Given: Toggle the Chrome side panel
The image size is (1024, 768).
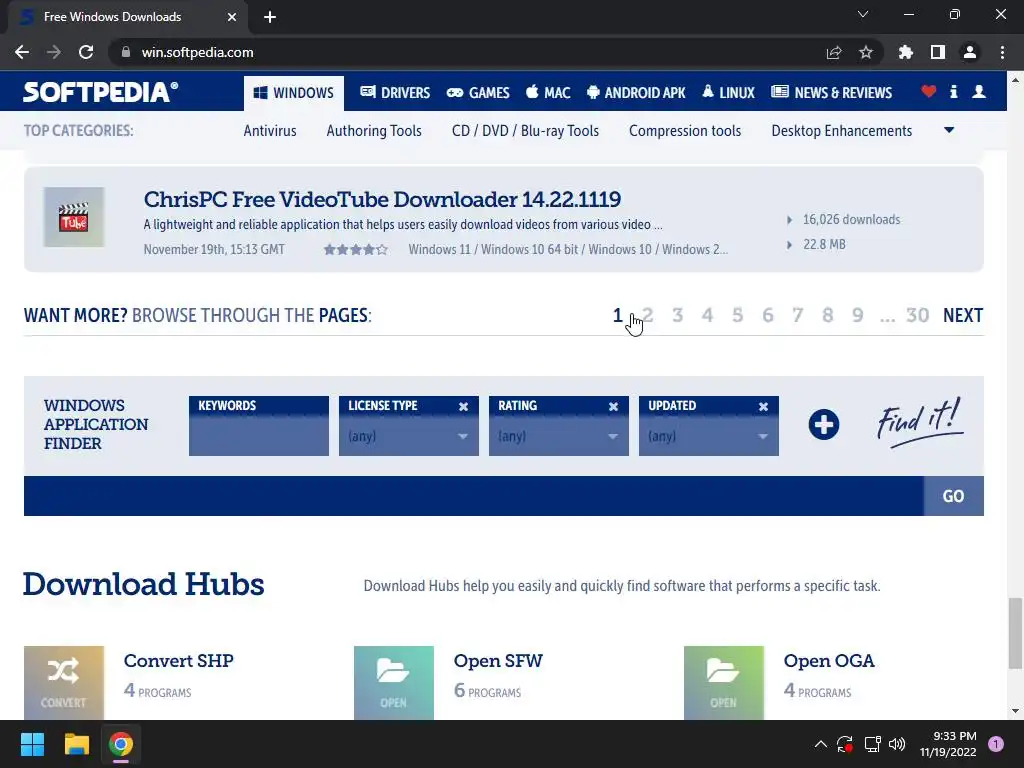Looking at the screenshot, I should click(x=938, y=52).
